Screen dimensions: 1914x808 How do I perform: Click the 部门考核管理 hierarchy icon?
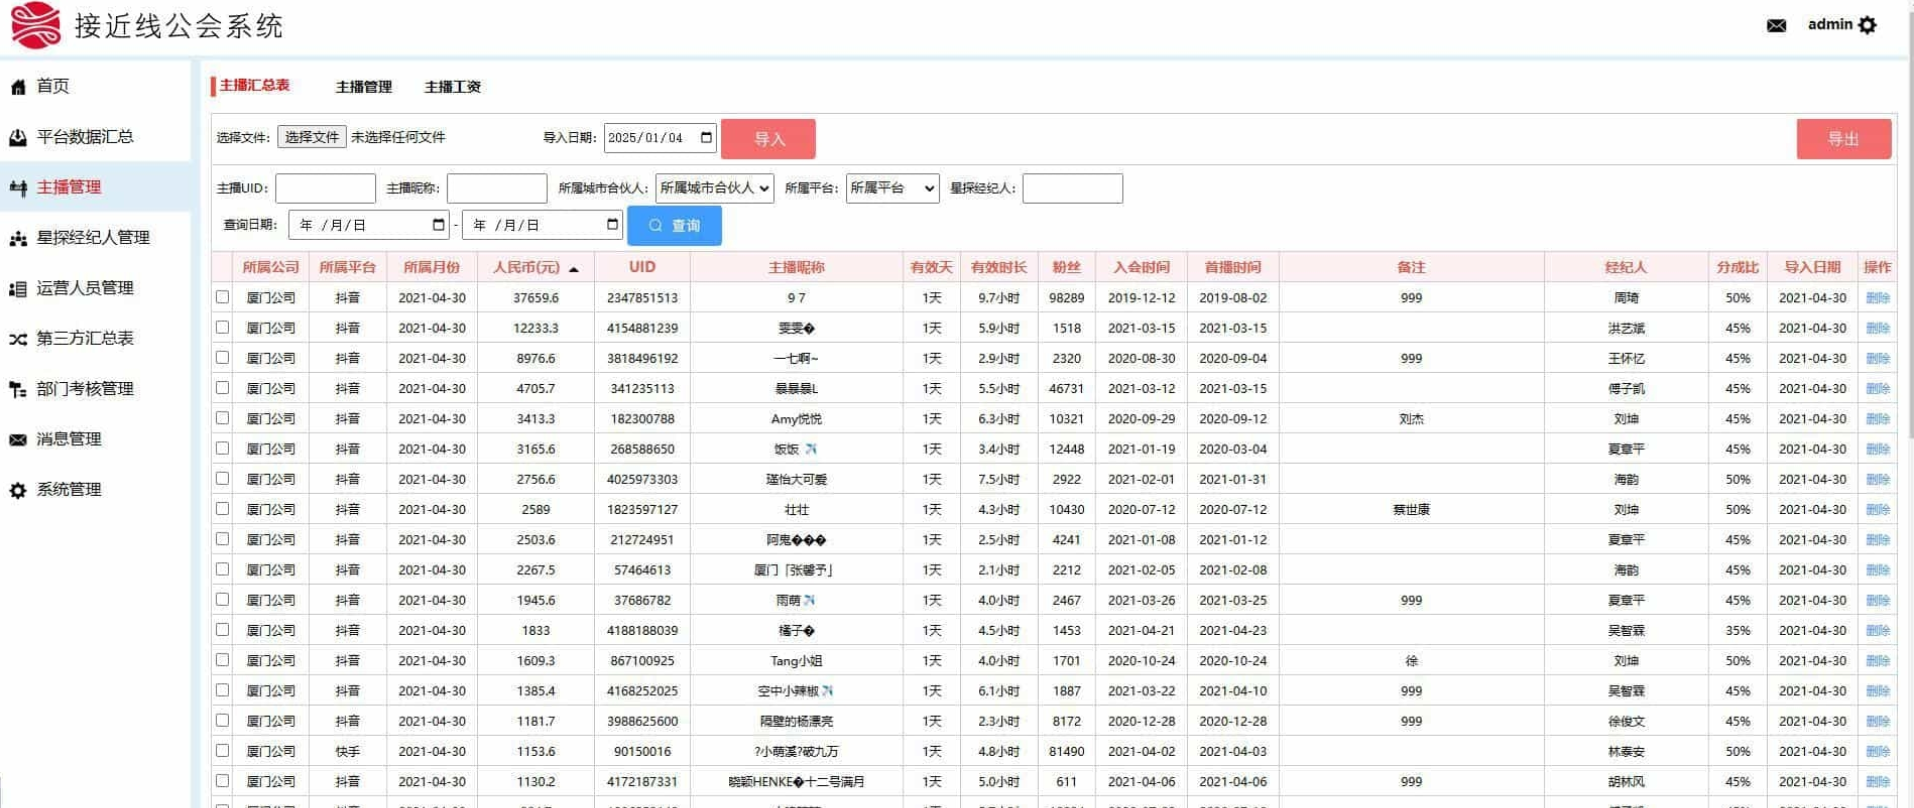coord(18,389)
